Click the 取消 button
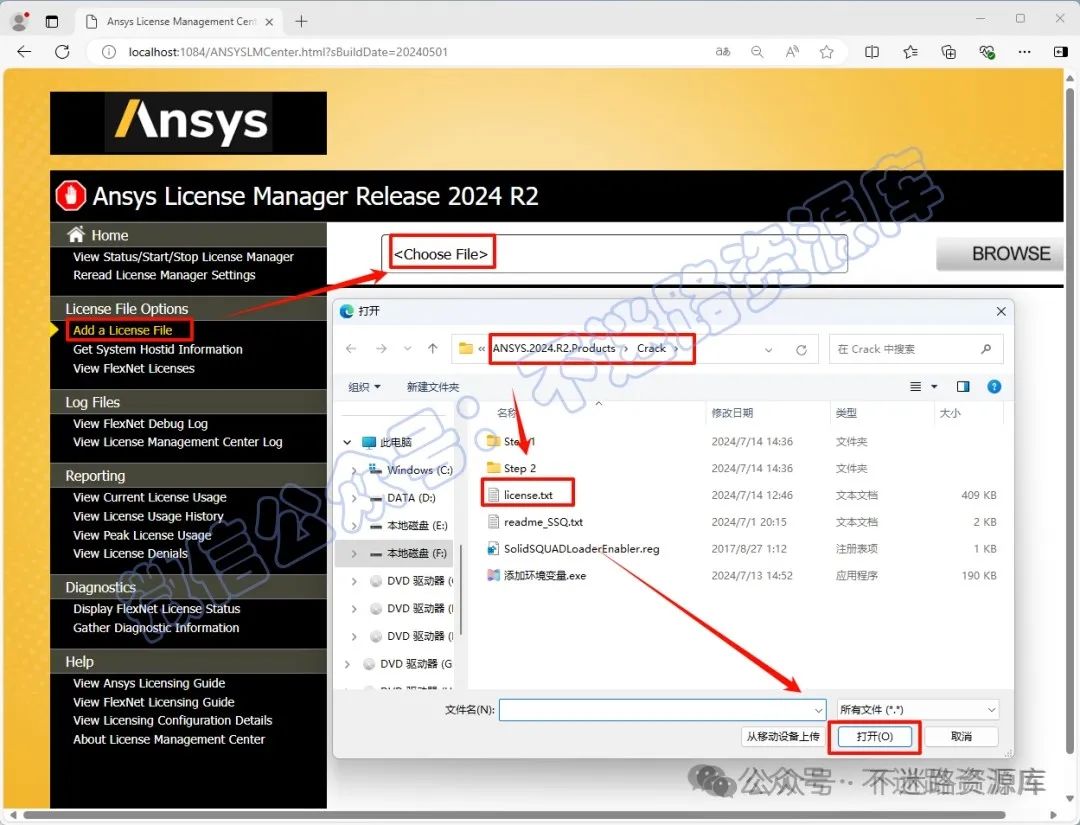The height and width of the screenshot is (825, 1080). [x=962, y=736]
